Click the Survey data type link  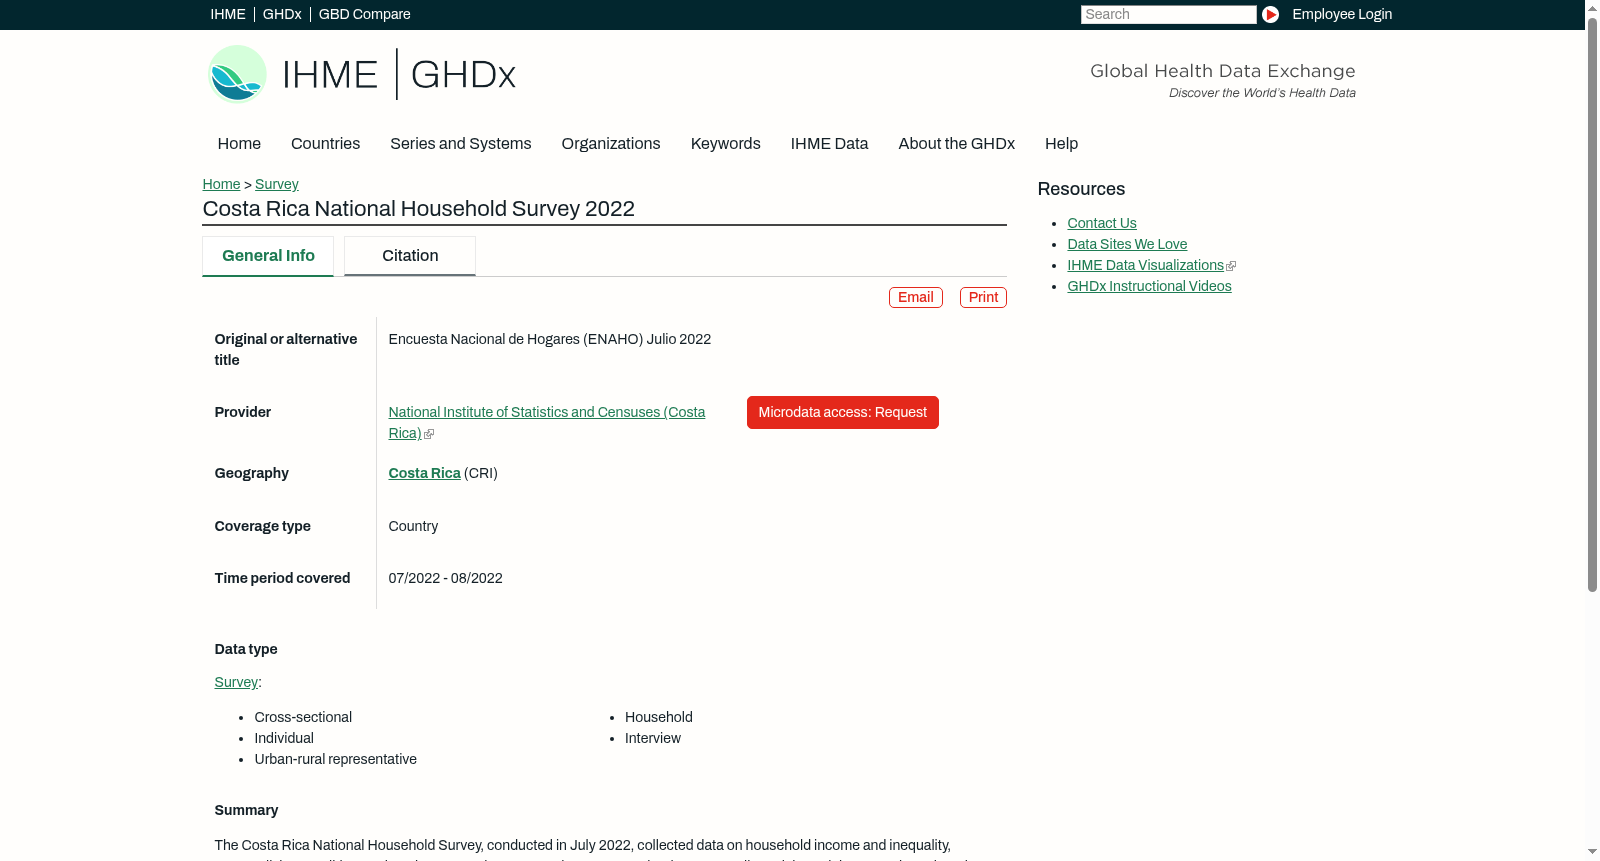pyautogui.click(x=236, y=683)
